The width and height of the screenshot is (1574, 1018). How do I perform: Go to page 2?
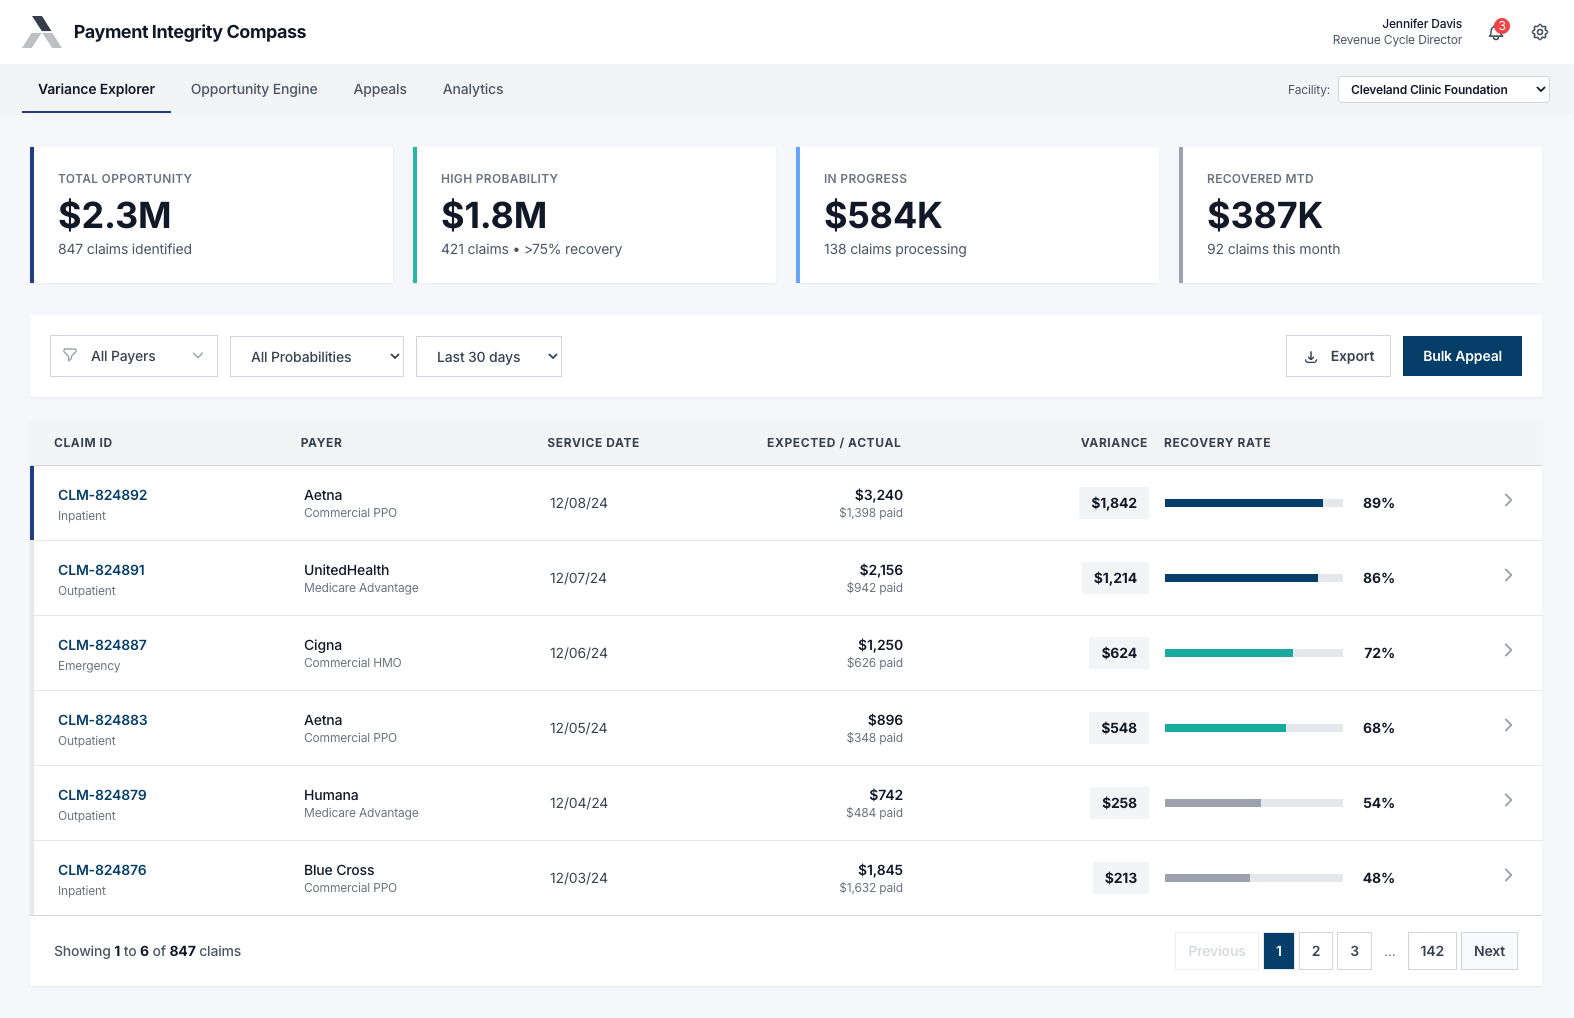(1316, 951)
